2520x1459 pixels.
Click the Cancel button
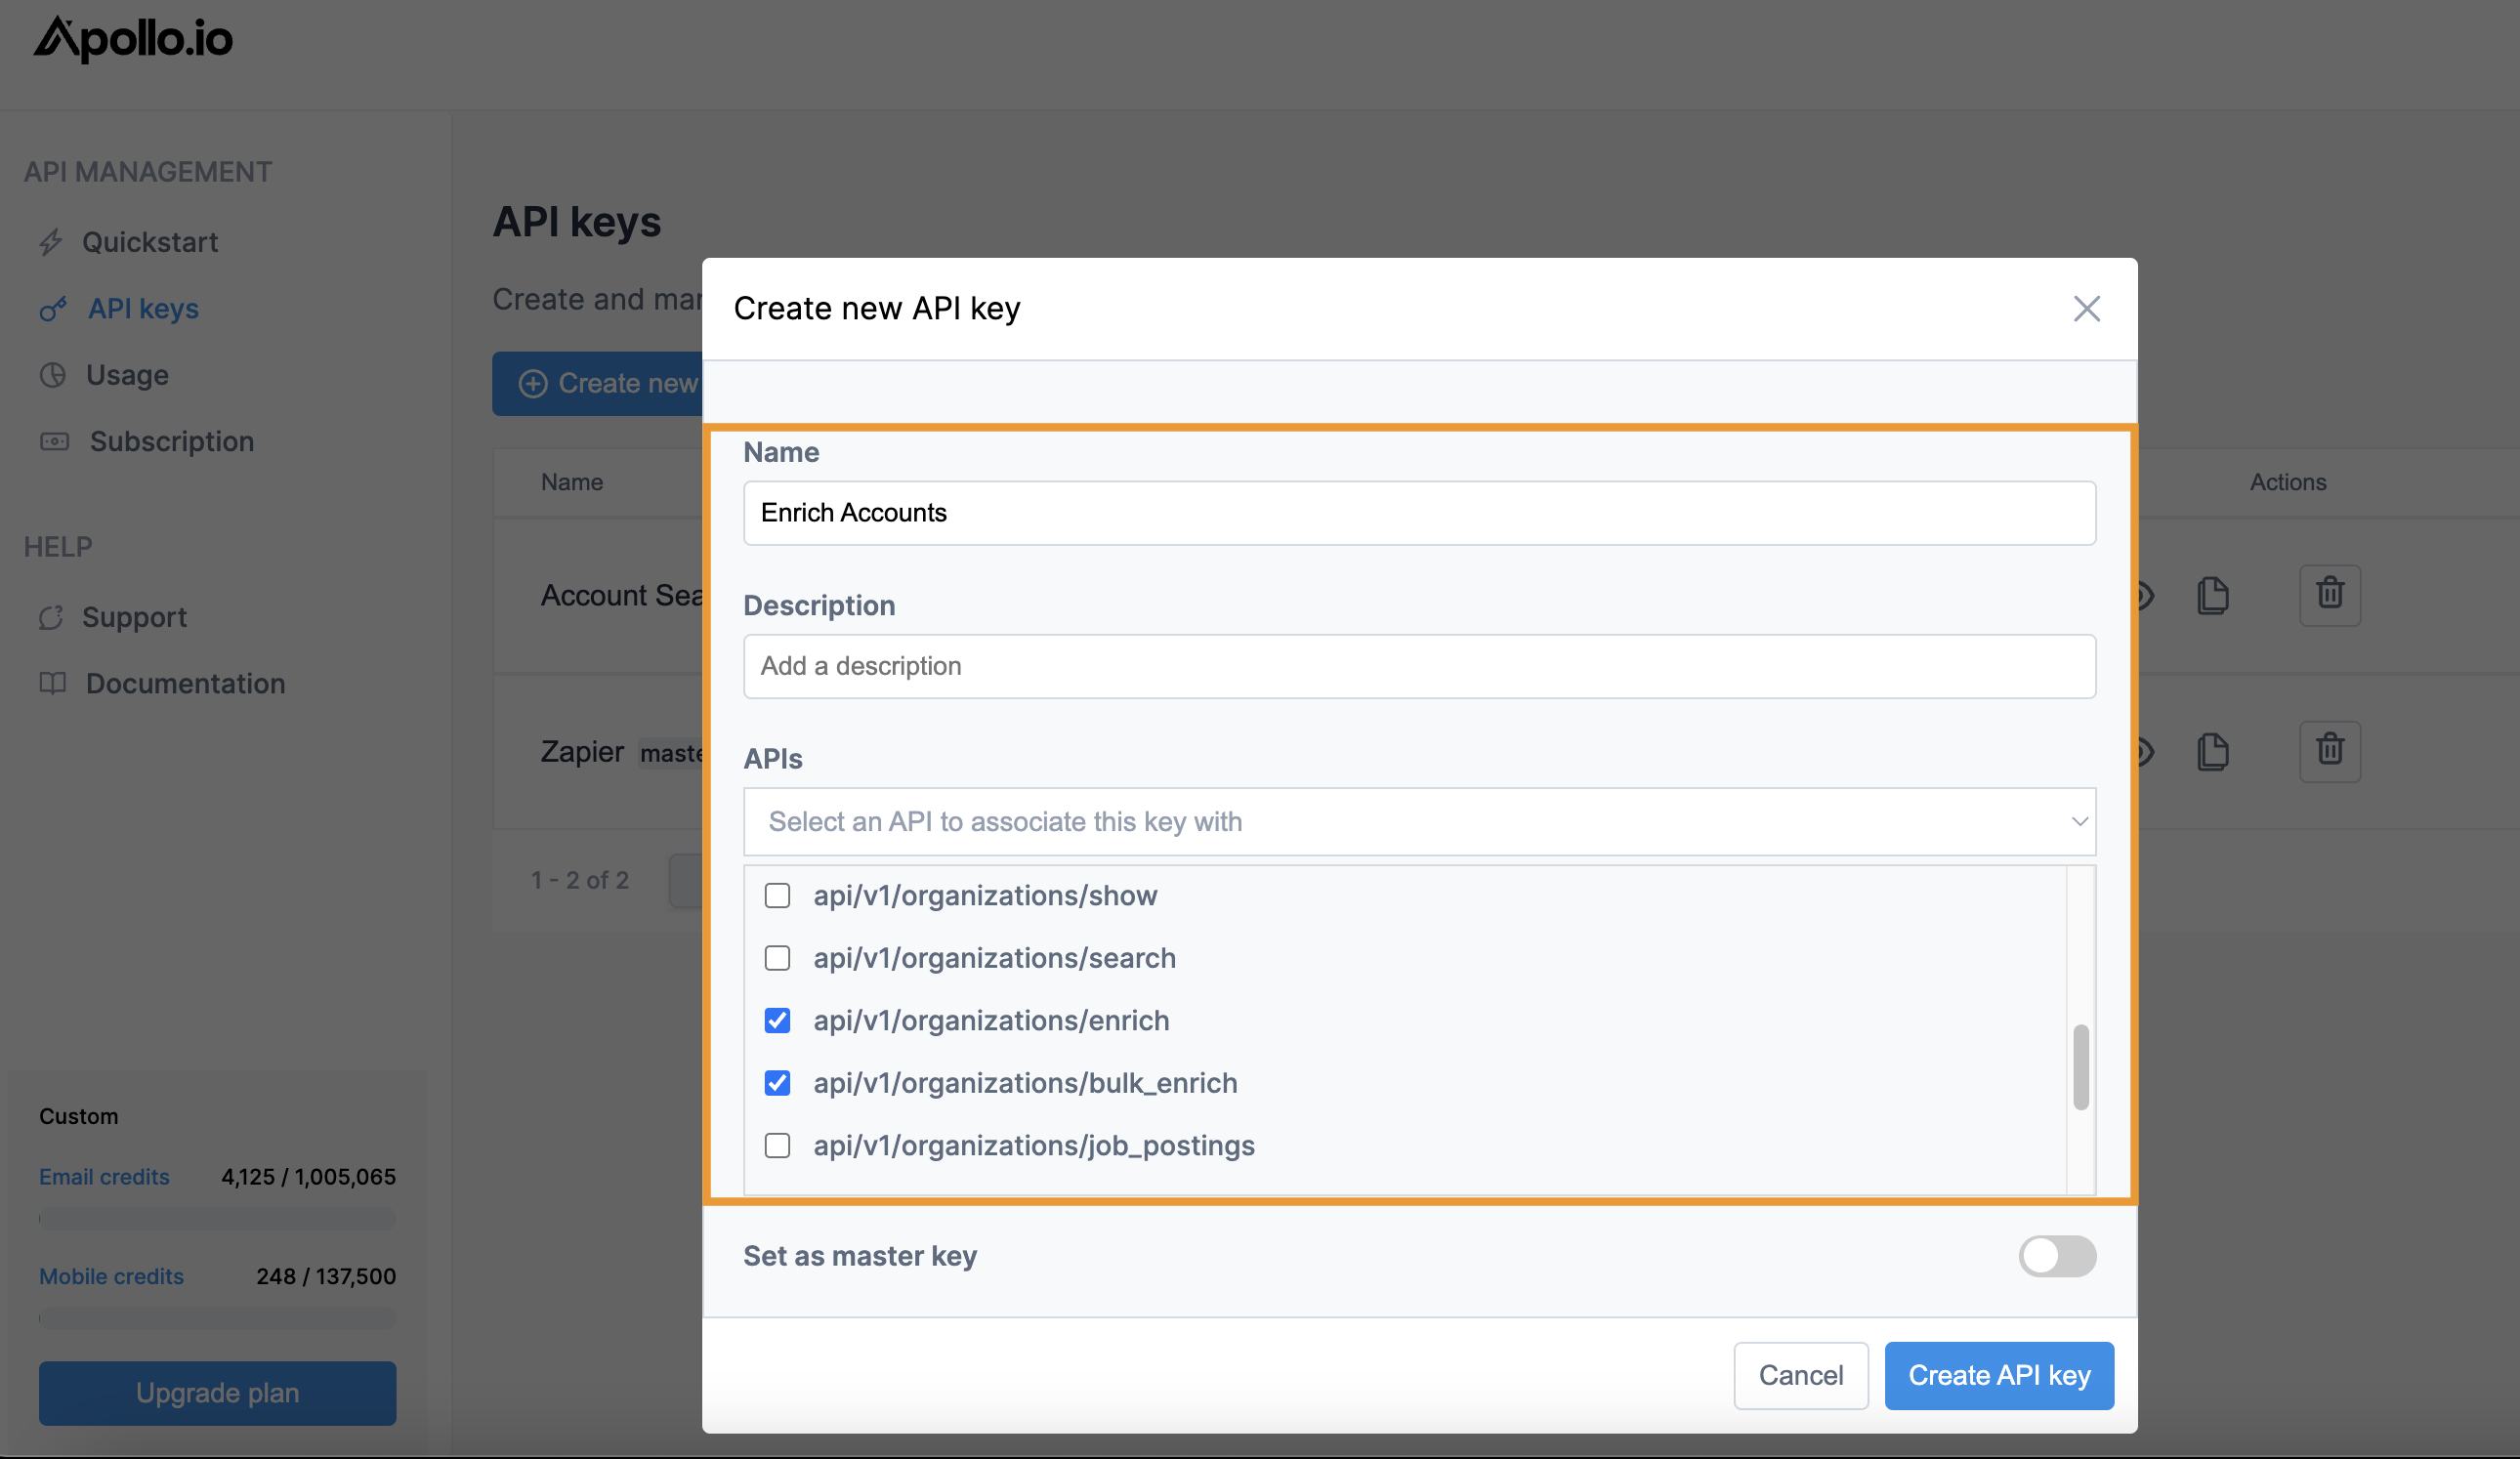[1799, 1374]
